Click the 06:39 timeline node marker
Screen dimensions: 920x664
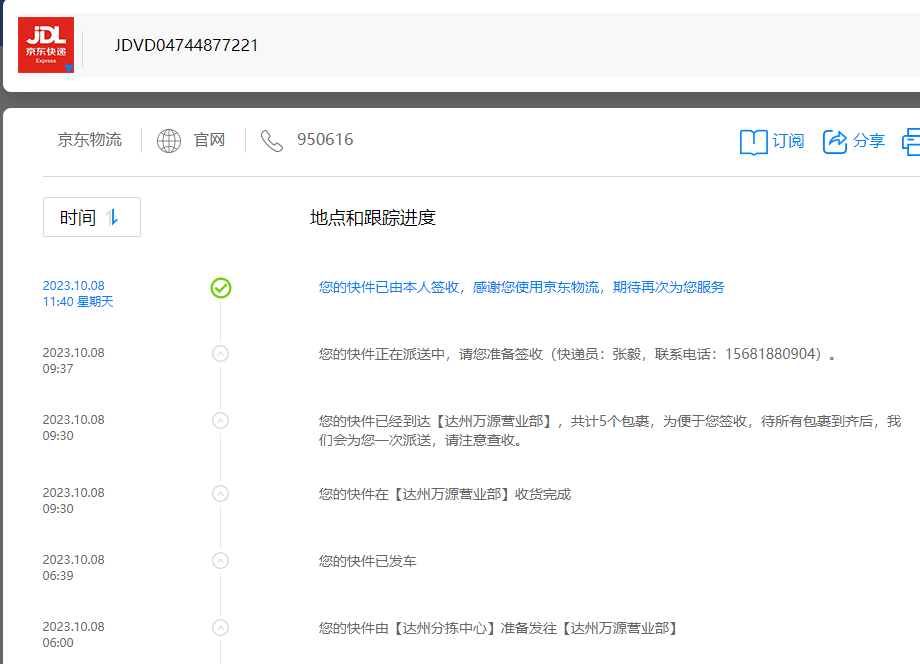221,561
